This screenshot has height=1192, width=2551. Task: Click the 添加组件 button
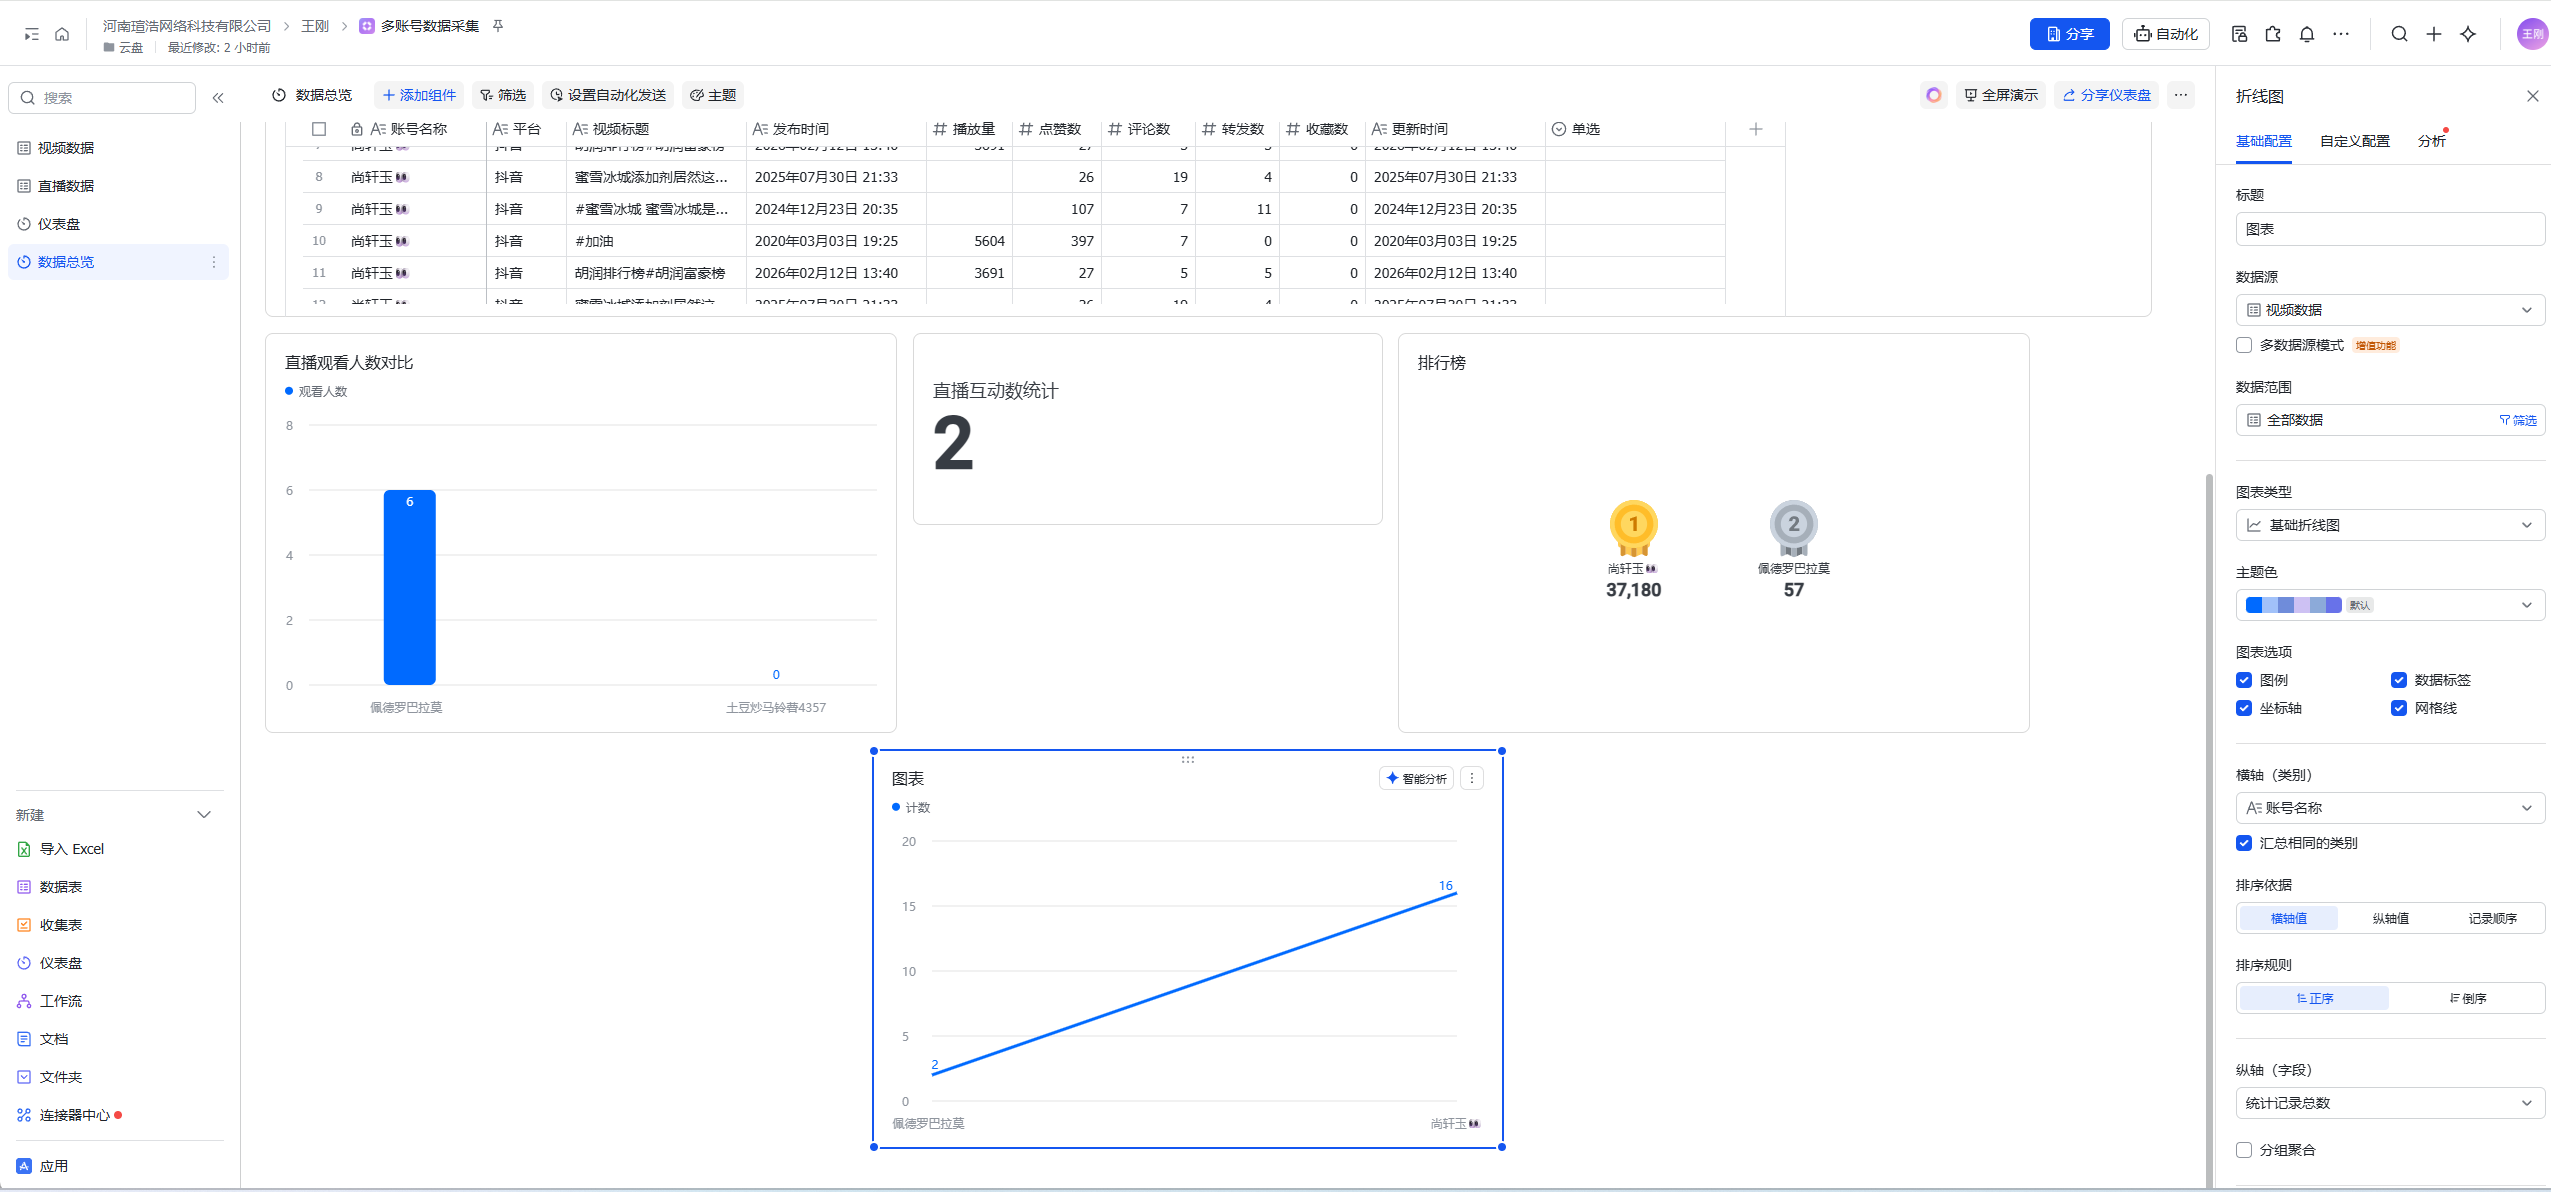click(x=419, y=95)
